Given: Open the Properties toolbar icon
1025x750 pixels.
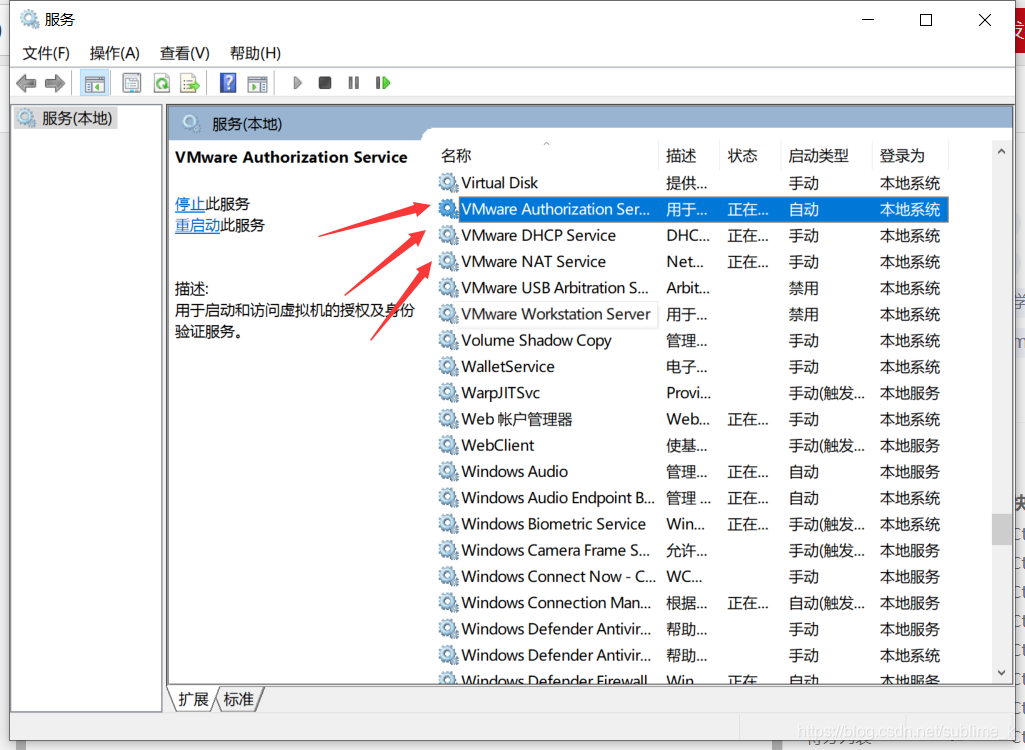Looking at the screenshot, I should point(131,83).
